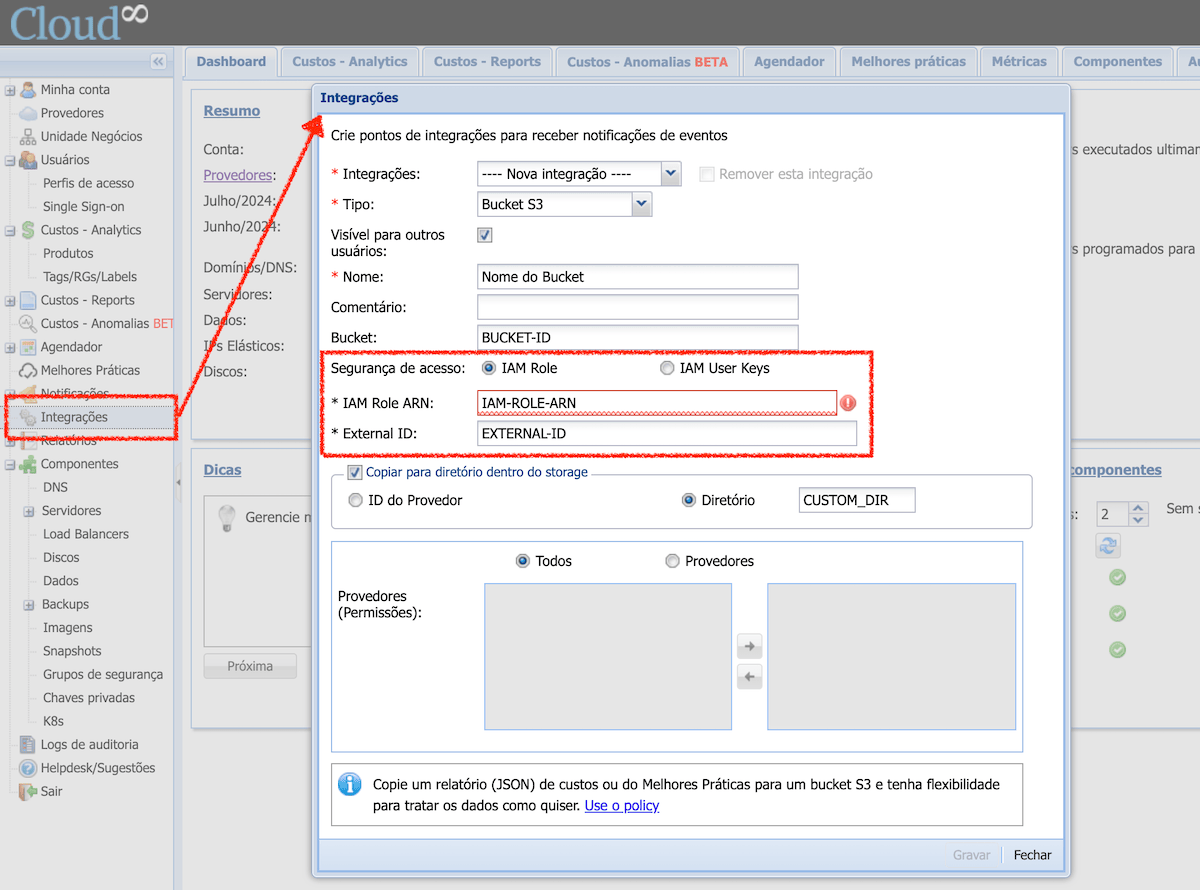Click the Custos - Analytics dollar icon
The image size is (1200, 890).
click(28, 230)
